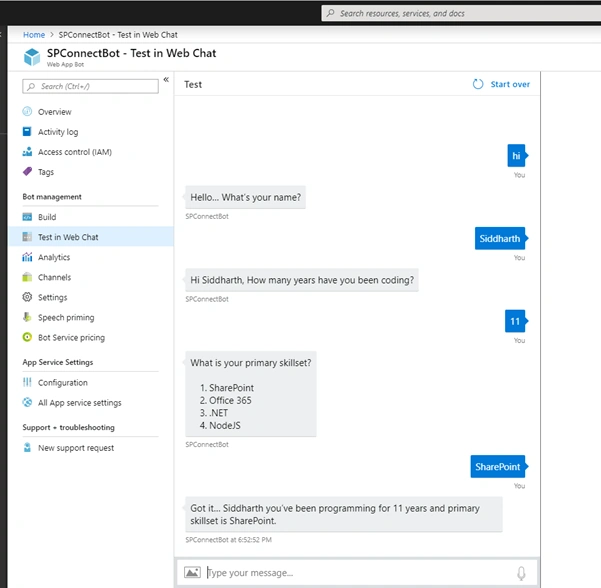Click the Speech priming icon
Viewport: 601px width, 588px height.
[27, 317]
